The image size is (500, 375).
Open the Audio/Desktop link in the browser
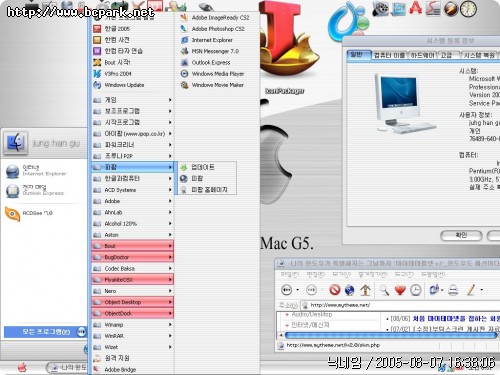pos(312,314)
